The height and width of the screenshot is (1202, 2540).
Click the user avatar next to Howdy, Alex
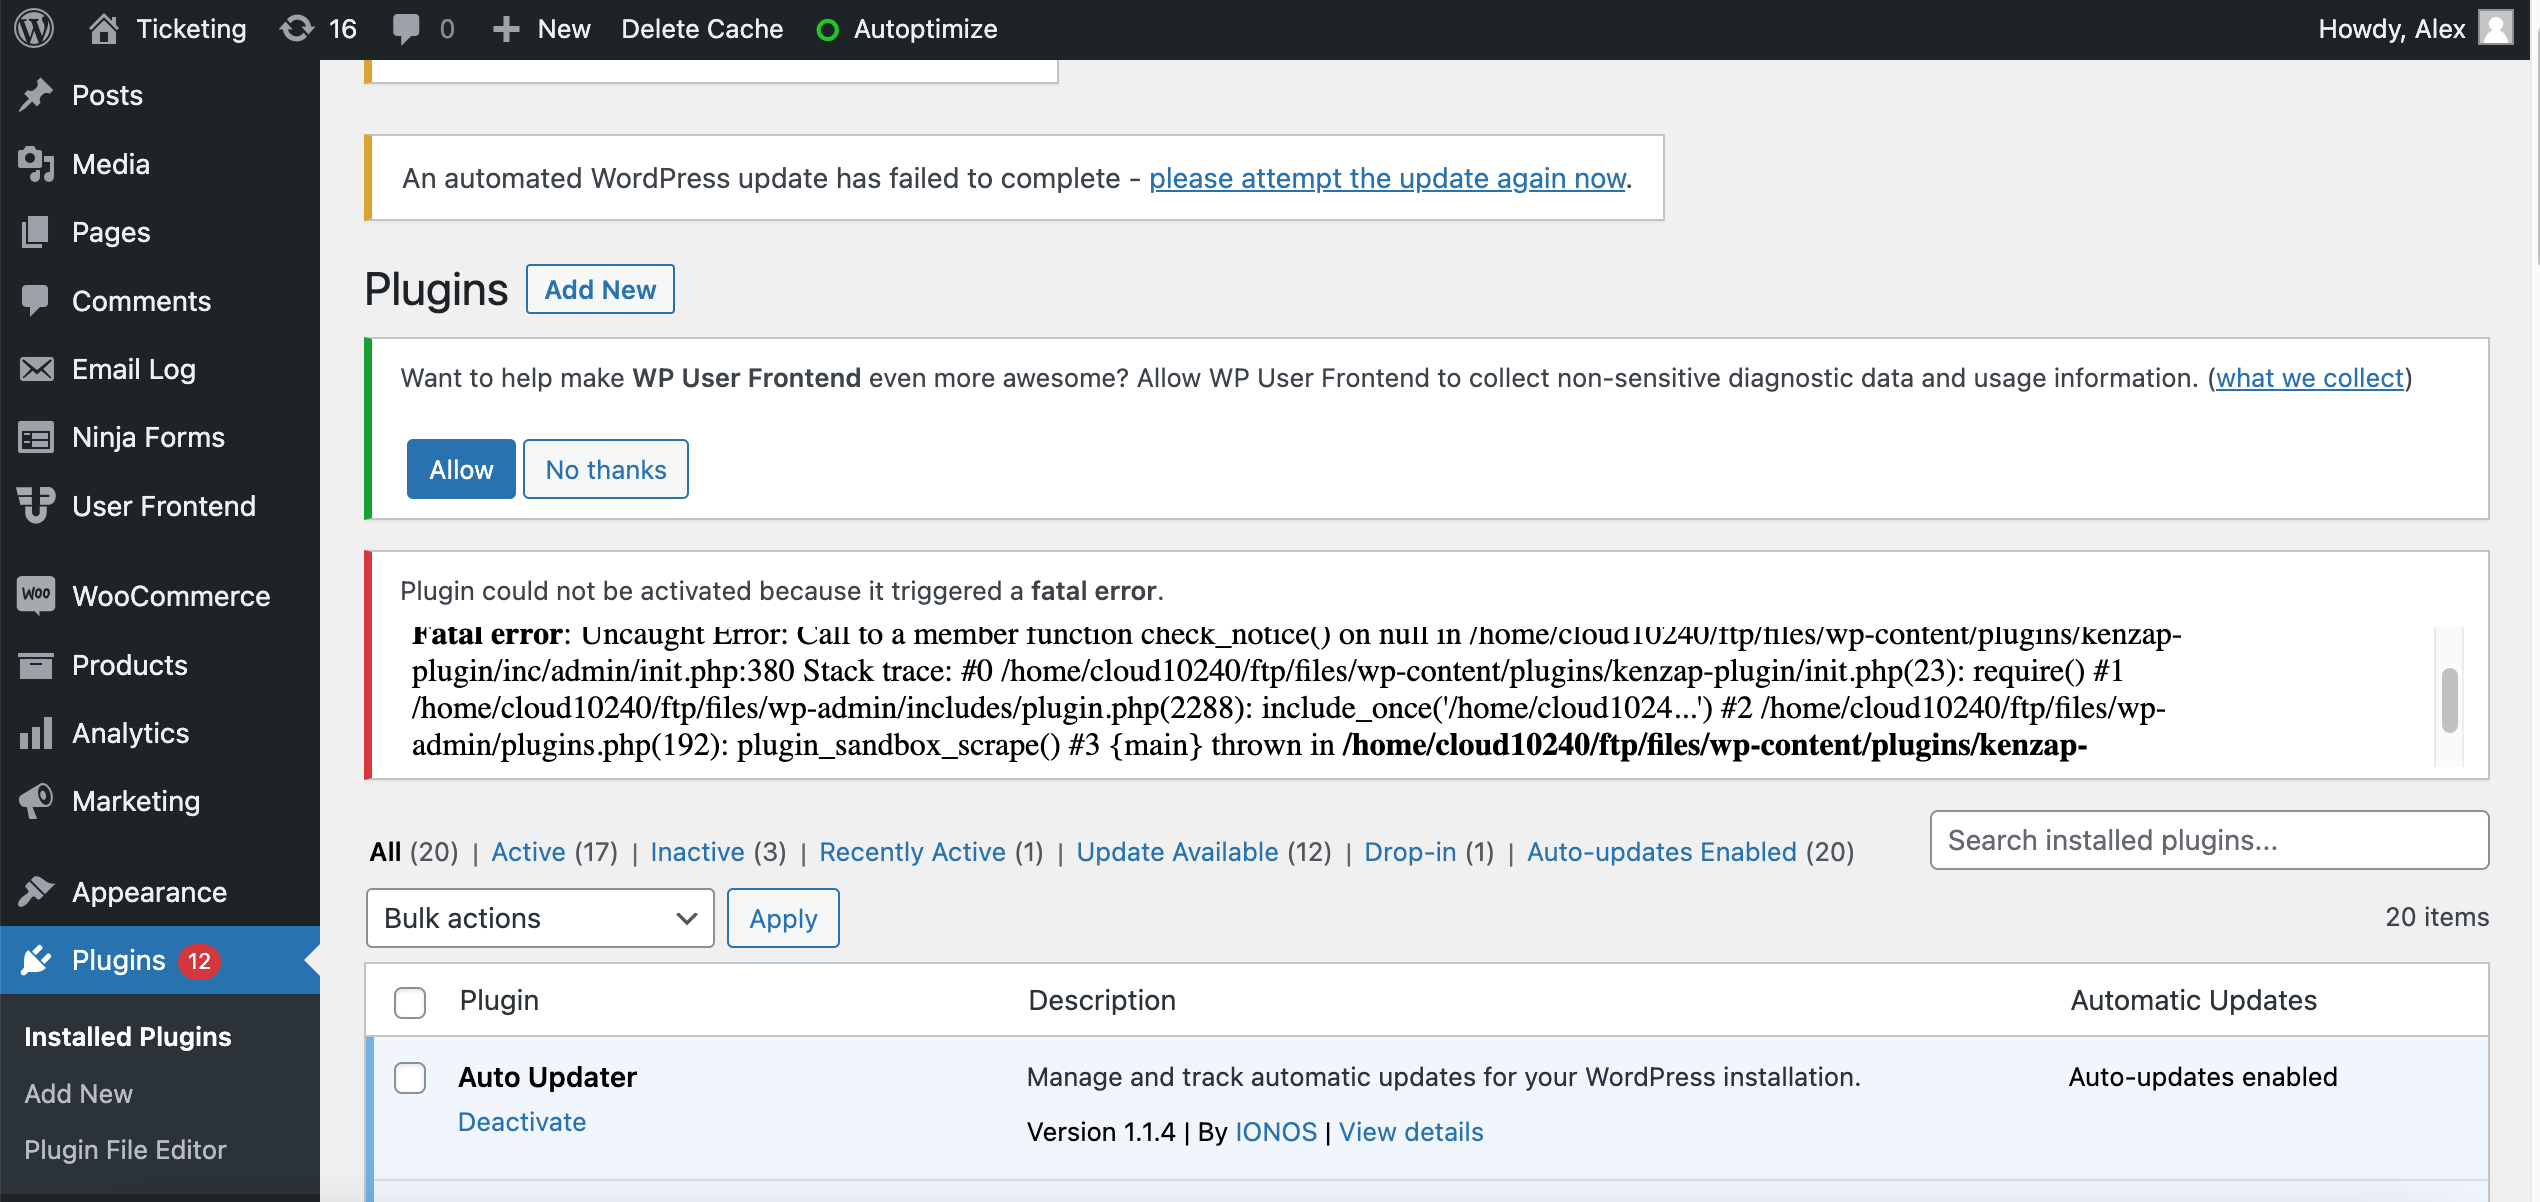pyautogui.click(x=2496, y=28)
